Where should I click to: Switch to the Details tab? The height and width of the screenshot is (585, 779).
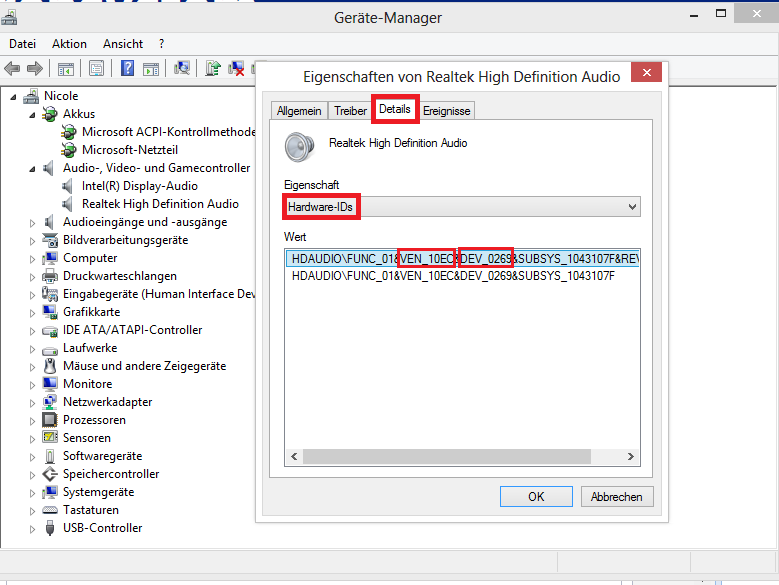click(395, 109)
